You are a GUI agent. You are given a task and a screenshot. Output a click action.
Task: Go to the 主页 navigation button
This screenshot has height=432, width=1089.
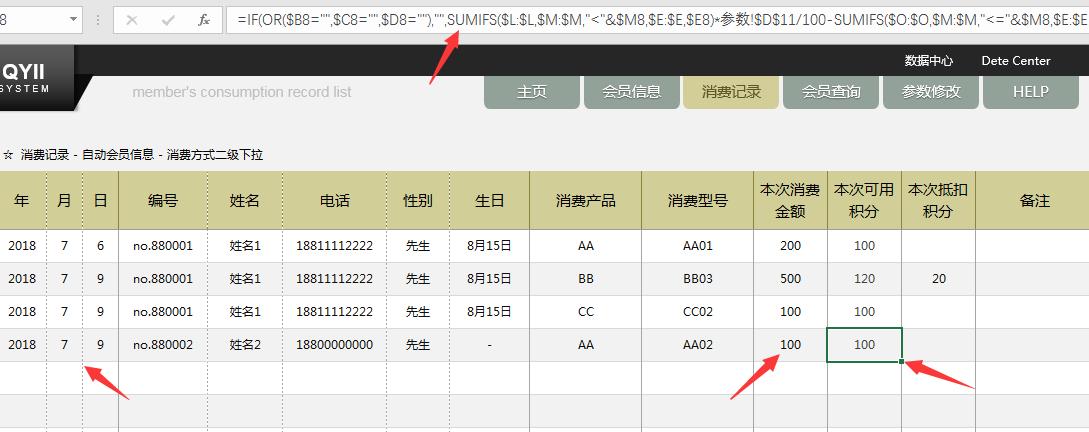coord(532,92)
